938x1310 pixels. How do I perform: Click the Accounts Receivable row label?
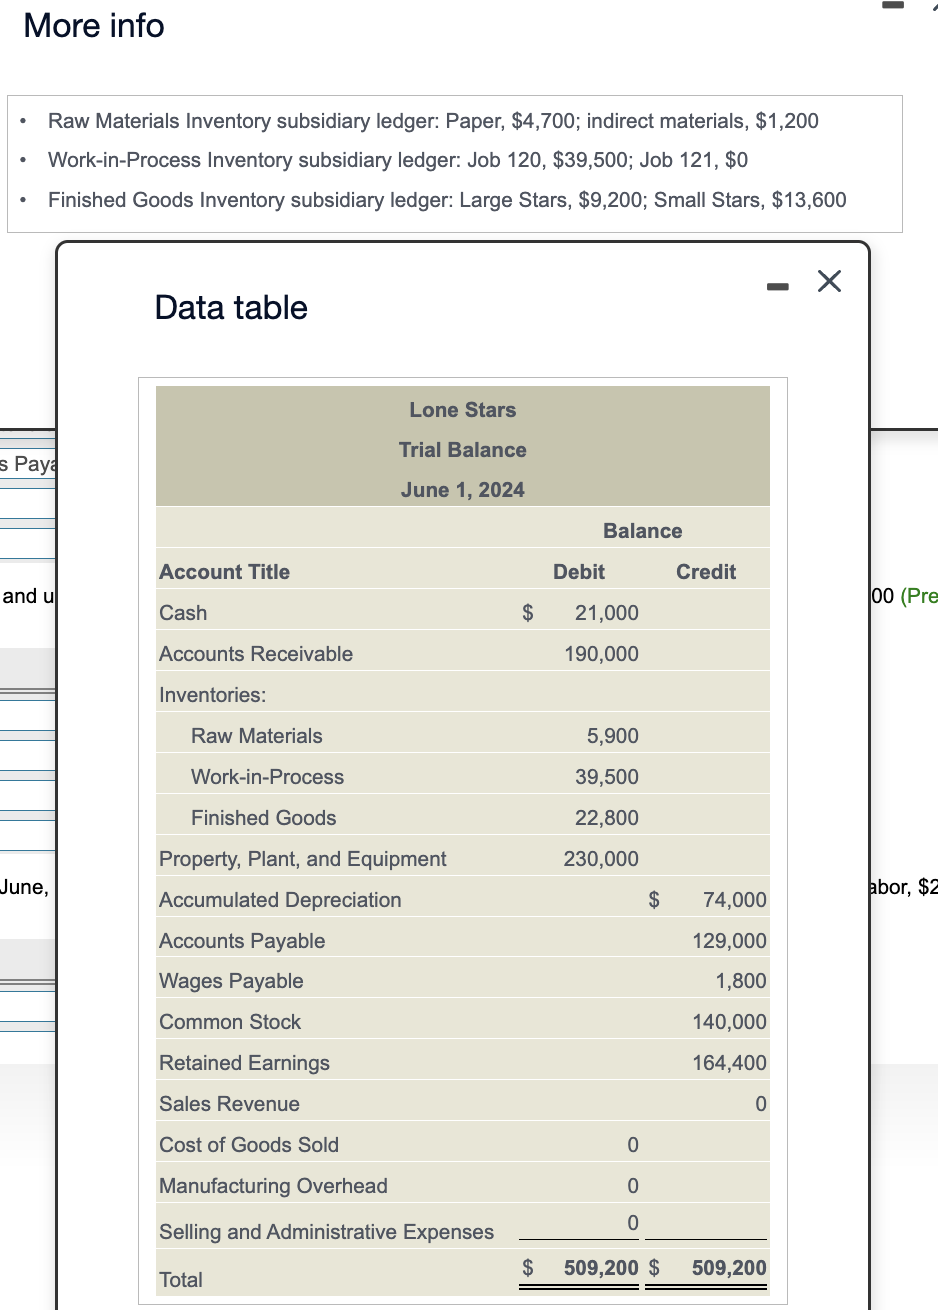(x=256, y=654)
